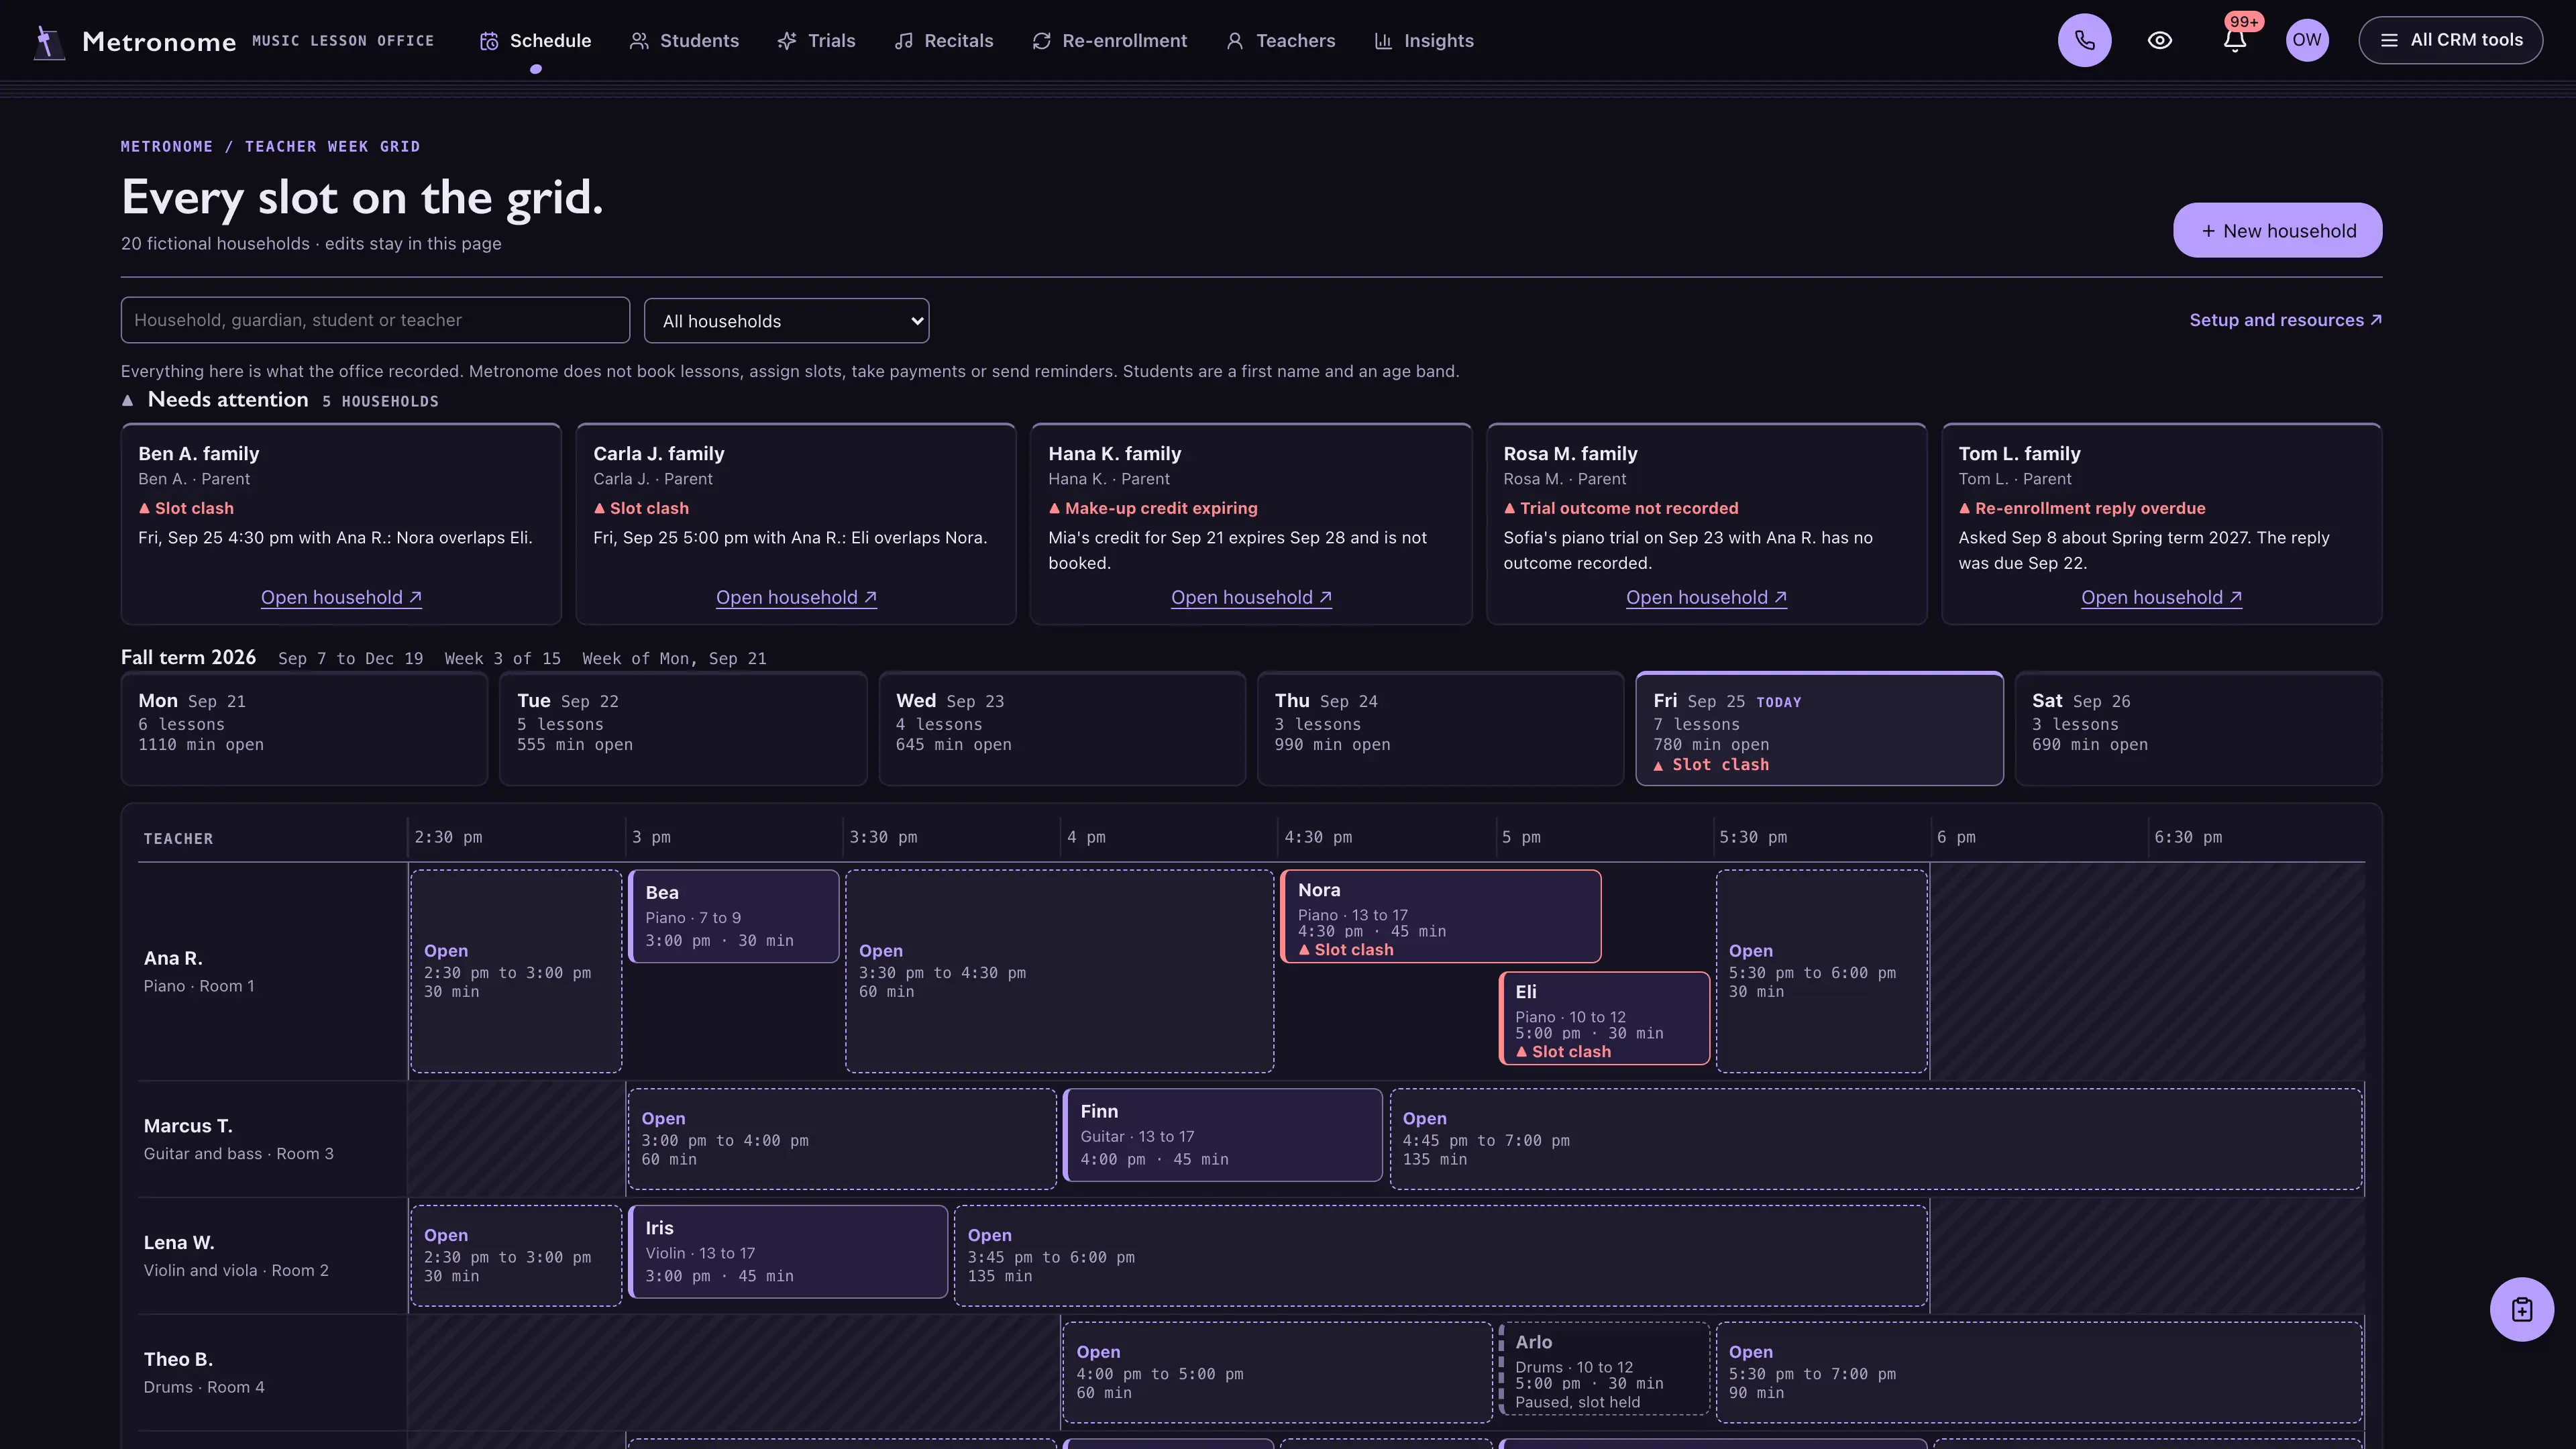This screenshot has width=2576, height=1449.
Task: Open Nora's 4:30 pm piano lesson
Action: tap(1441, 916)
